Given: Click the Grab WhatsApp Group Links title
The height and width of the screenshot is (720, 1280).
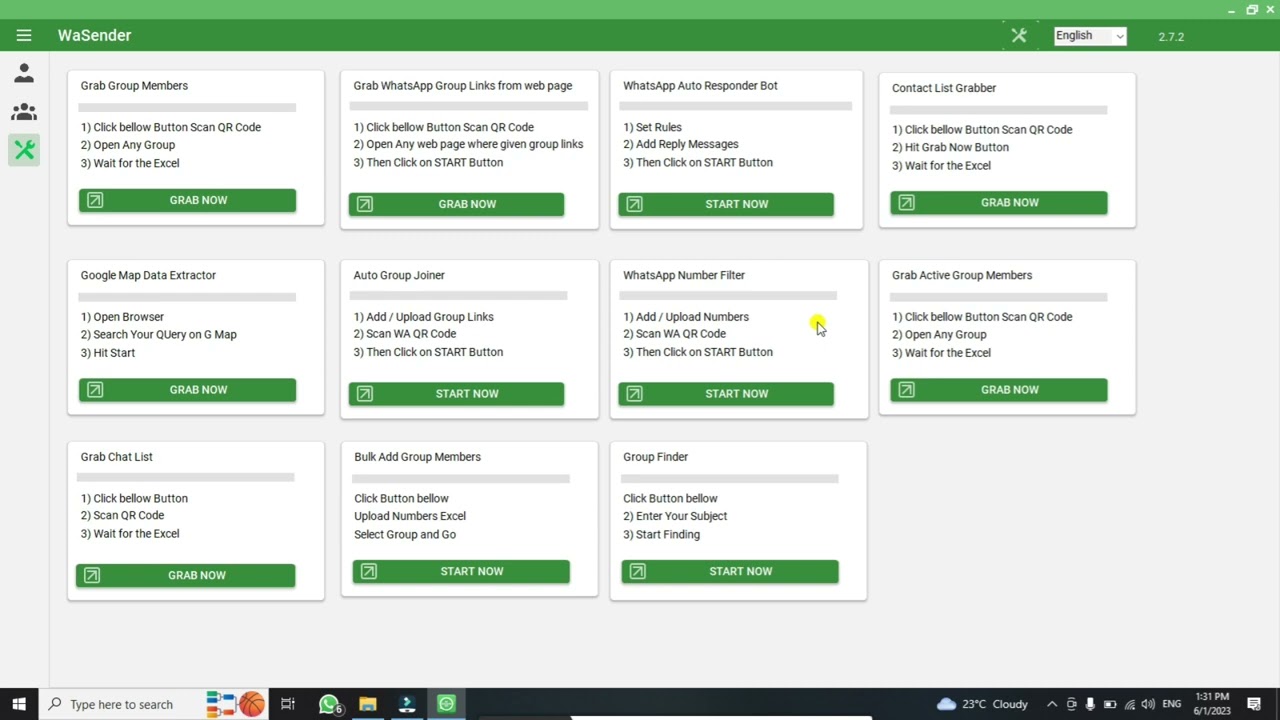Looking at the screenshot, I should [x=463, y=86].
